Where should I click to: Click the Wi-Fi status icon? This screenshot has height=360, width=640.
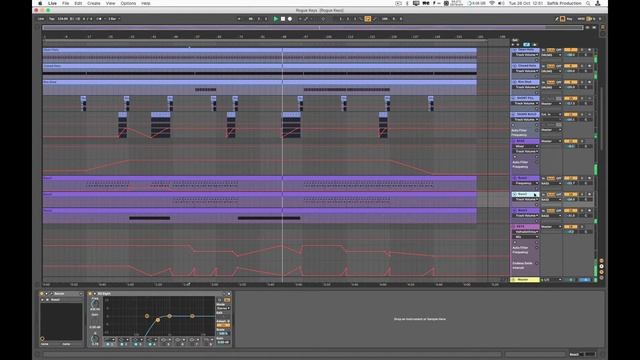pyautogui.click(x=492, y=3)
